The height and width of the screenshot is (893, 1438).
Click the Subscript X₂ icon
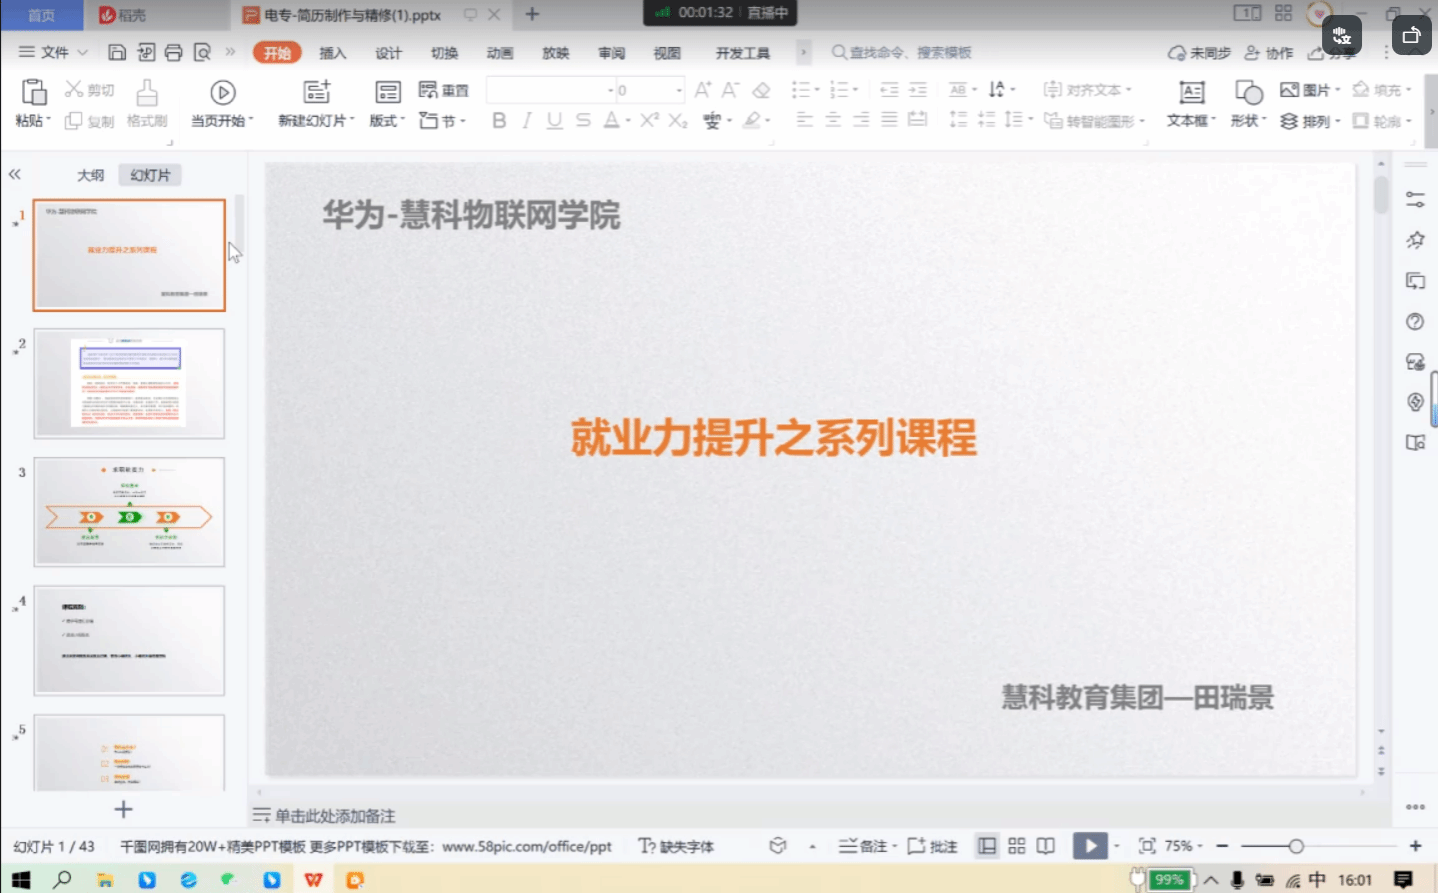[x=678, y=120]
